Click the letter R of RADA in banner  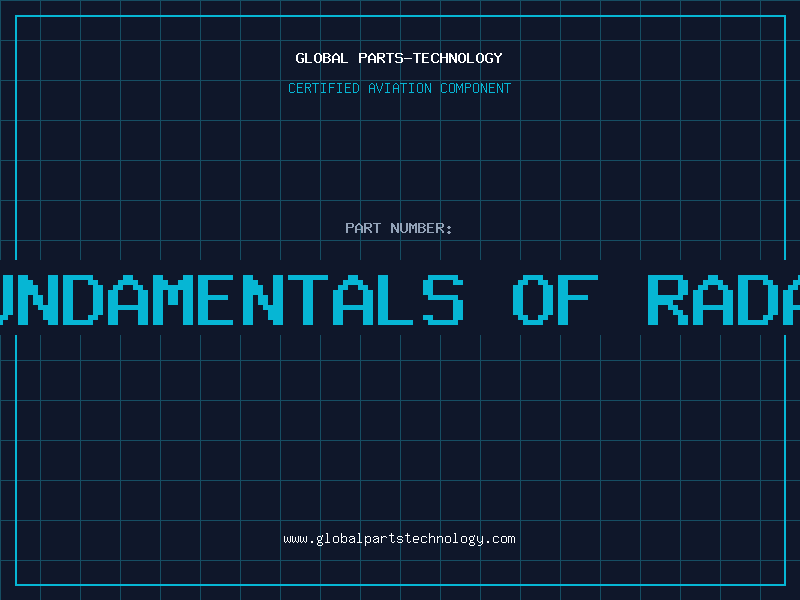click(668, 298)
